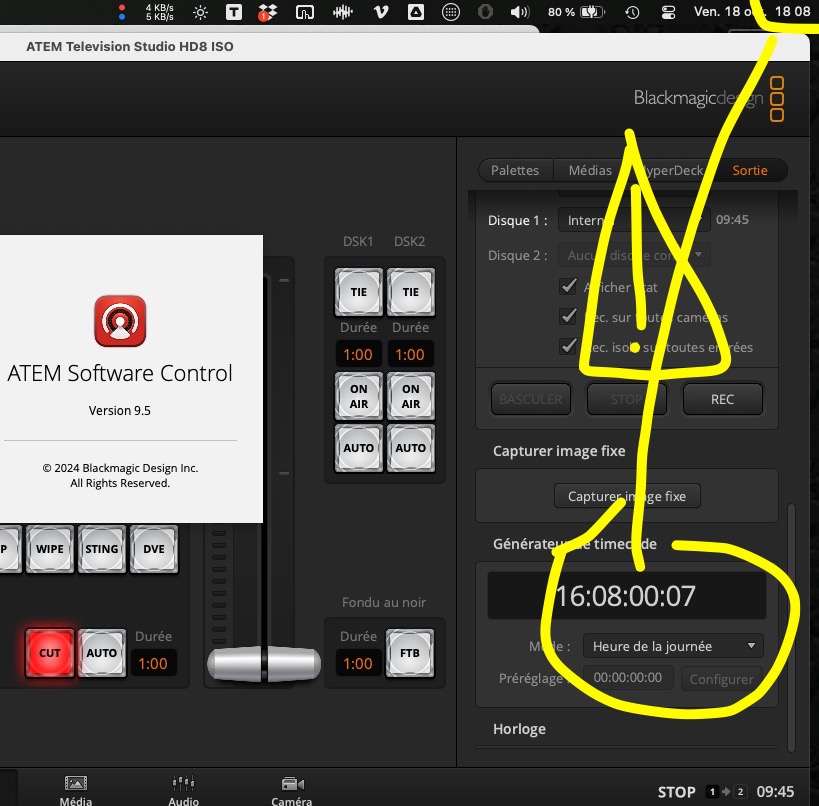Click the transition fader T-bar handle
The width and height of the screenshot is (819, 806).
264,664
